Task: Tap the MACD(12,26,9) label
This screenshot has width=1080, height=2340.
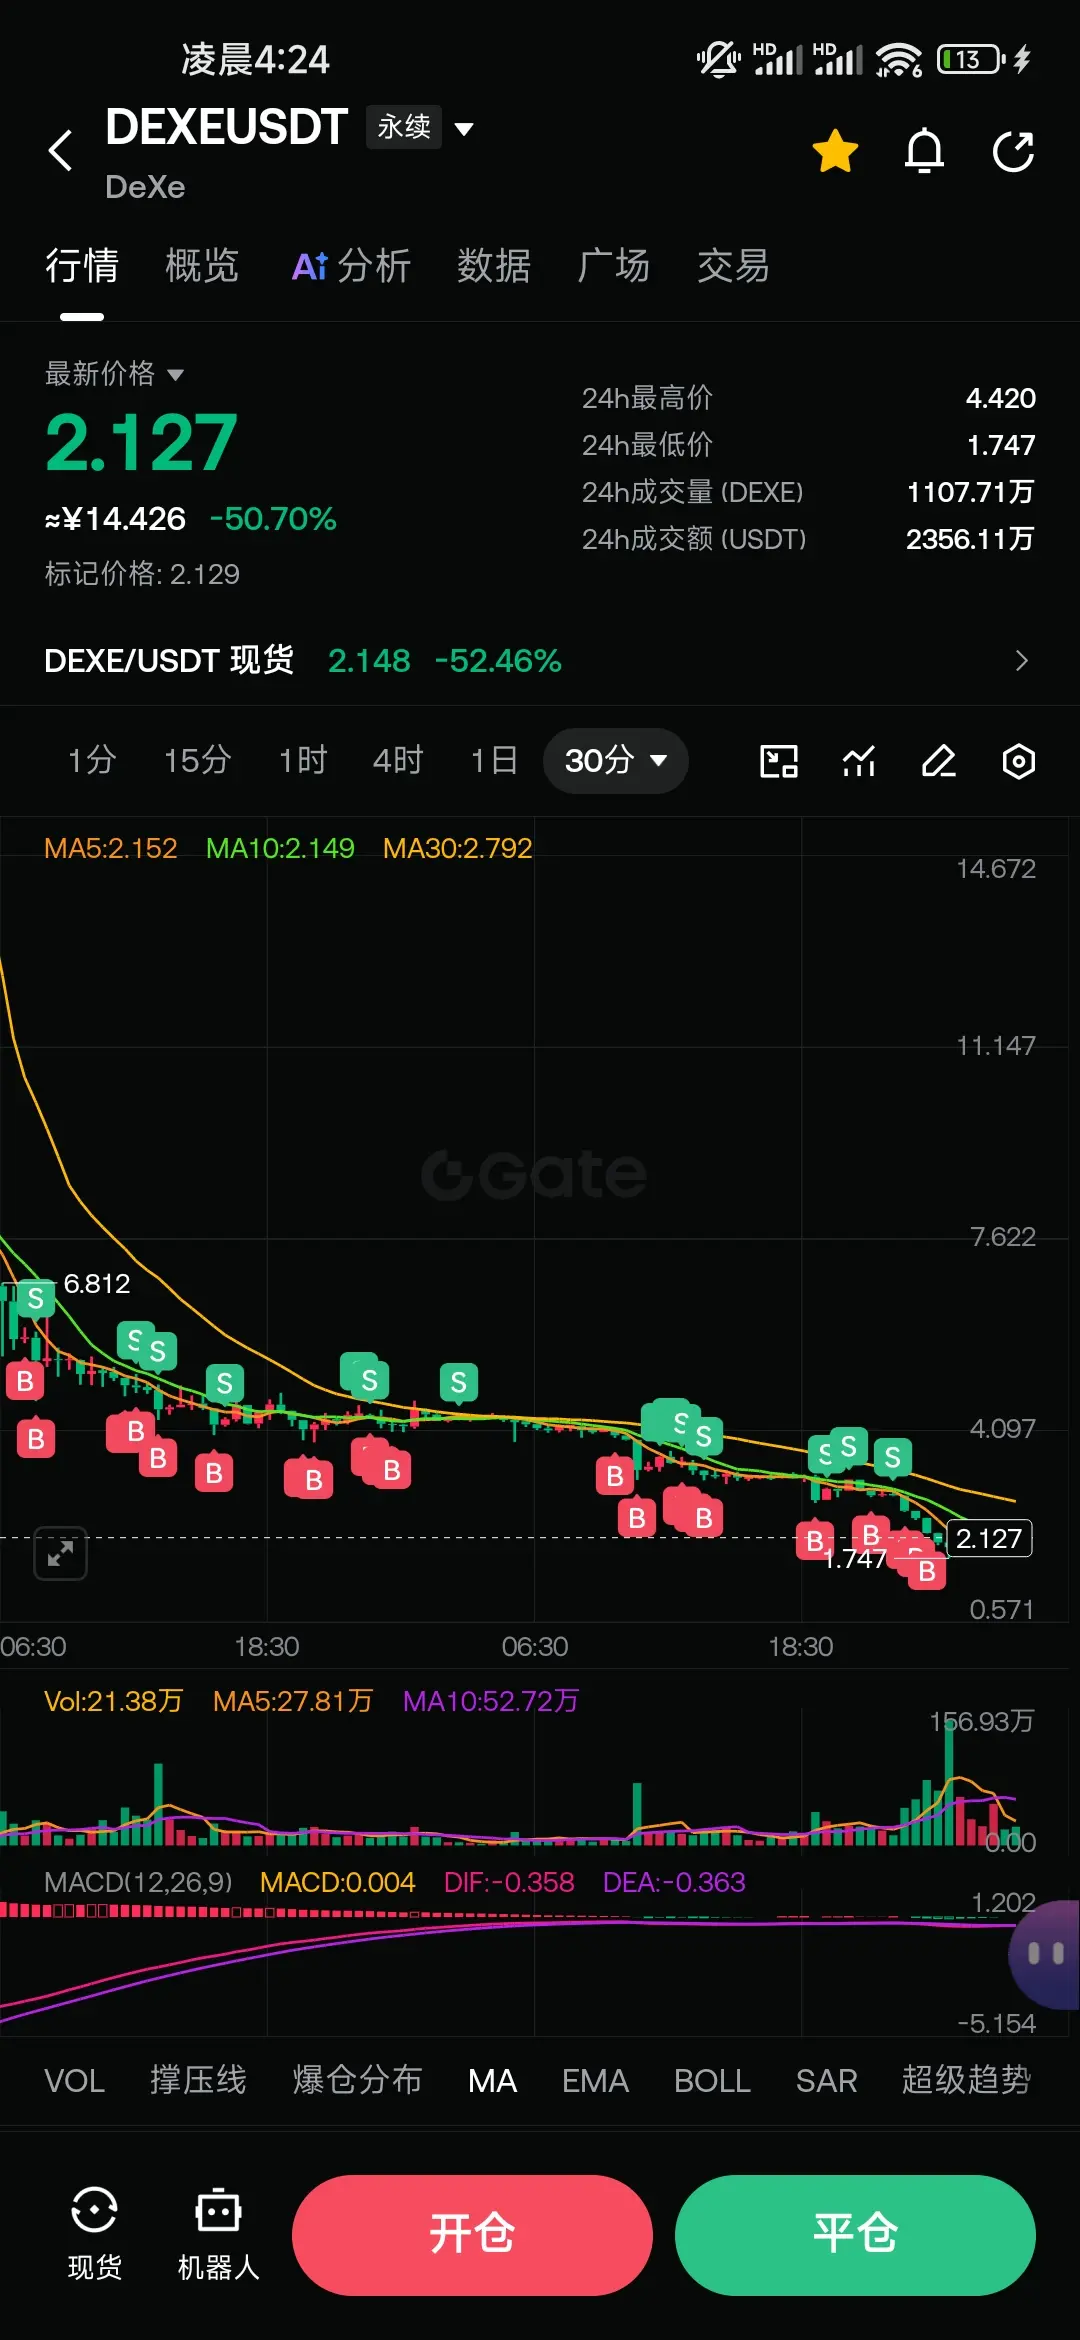Action: tap(138, 1882)
